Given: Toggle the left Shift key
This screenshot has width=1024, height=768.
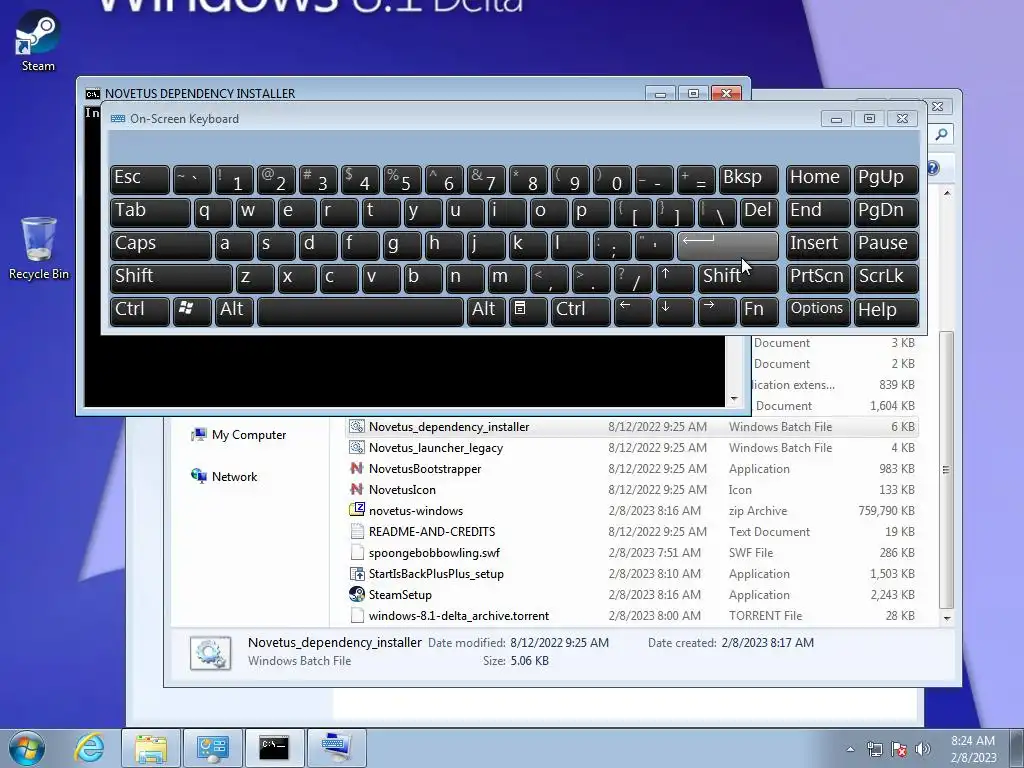Looking at the screenshot, I should pos(171,278).
